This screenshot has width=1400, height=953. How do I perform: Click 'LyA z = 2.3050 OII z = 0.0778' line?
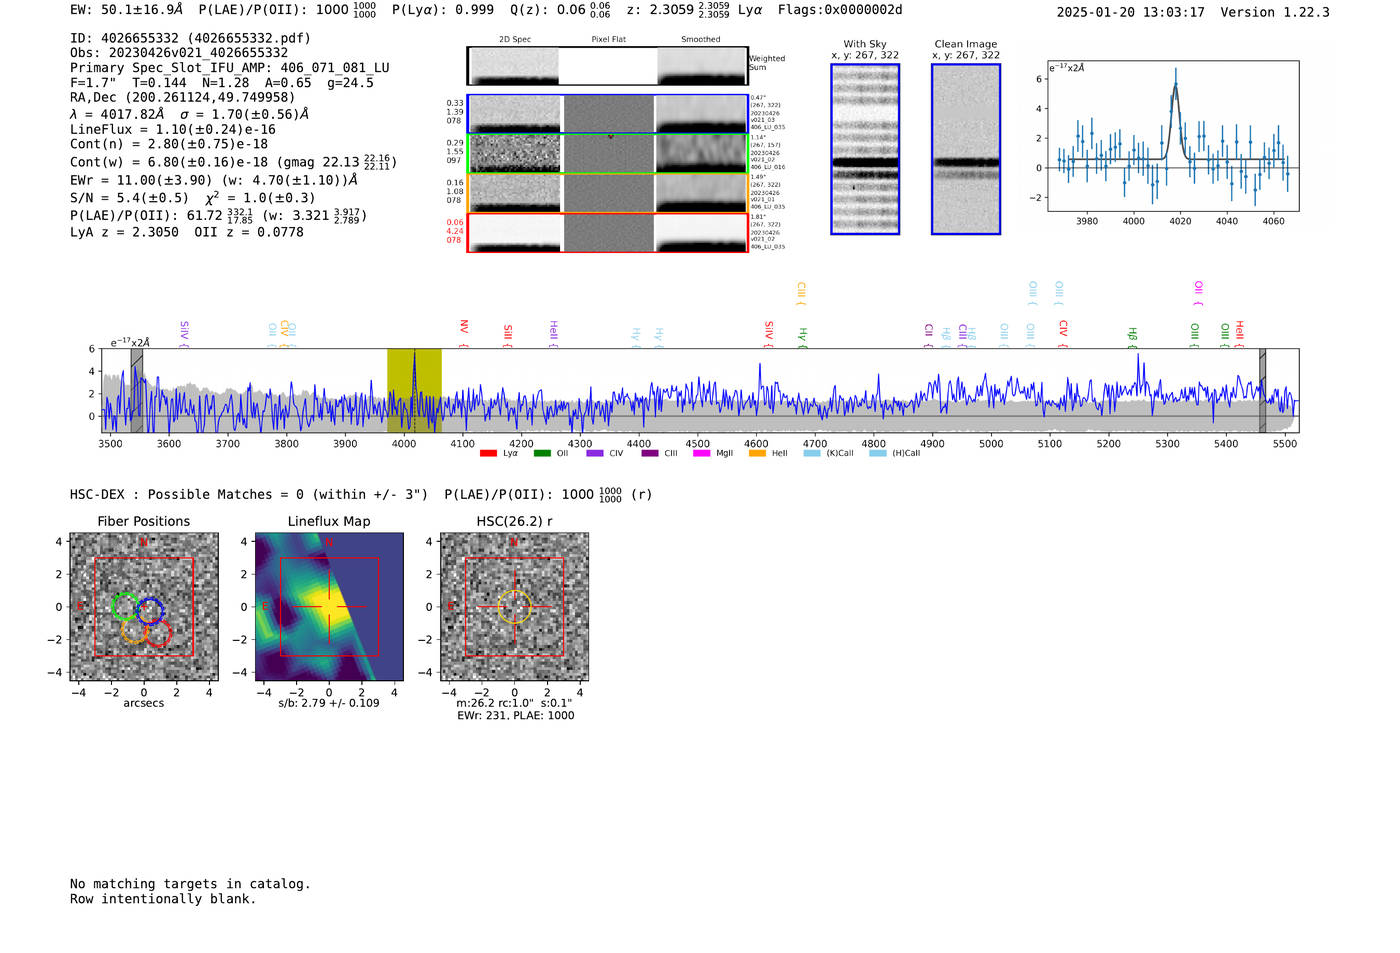coord(187,232)
